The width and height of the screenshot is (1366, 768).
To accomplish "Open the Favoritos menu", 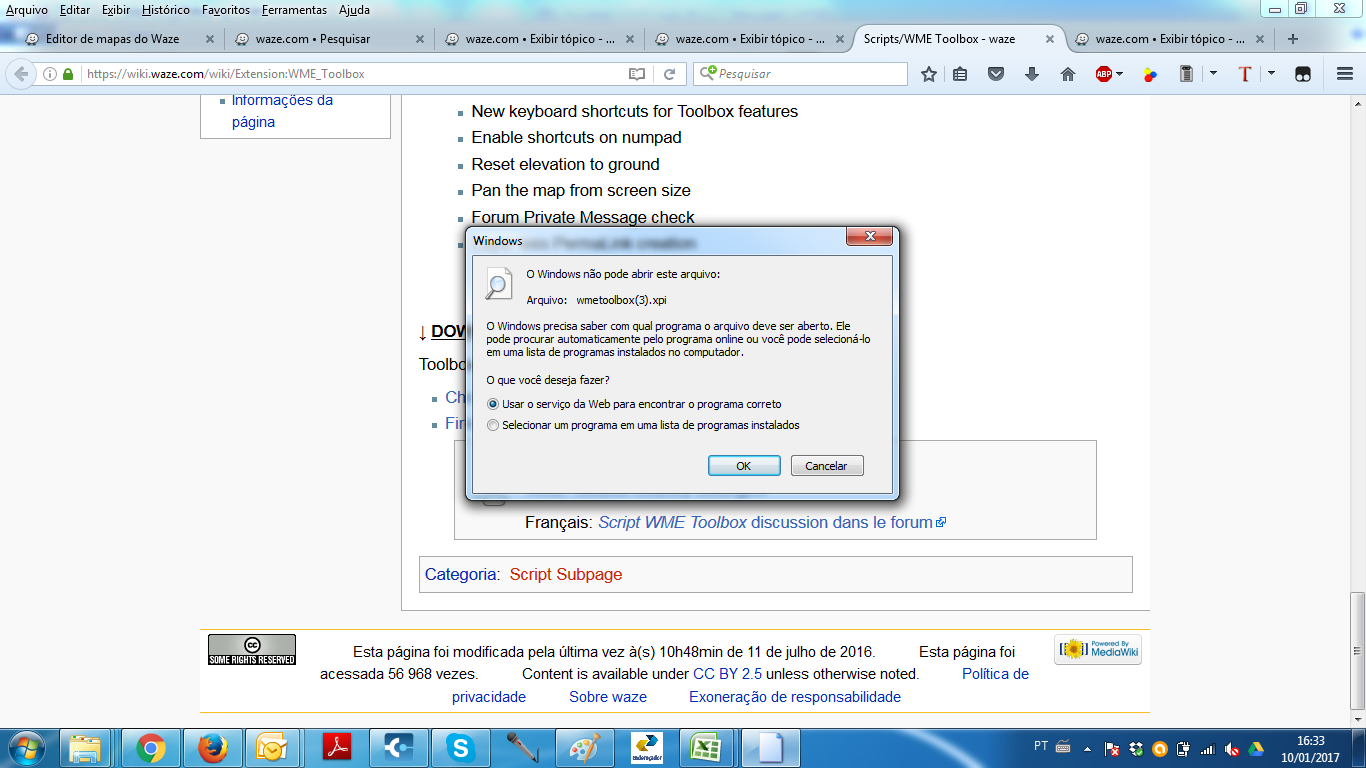I will coord(226,10).
